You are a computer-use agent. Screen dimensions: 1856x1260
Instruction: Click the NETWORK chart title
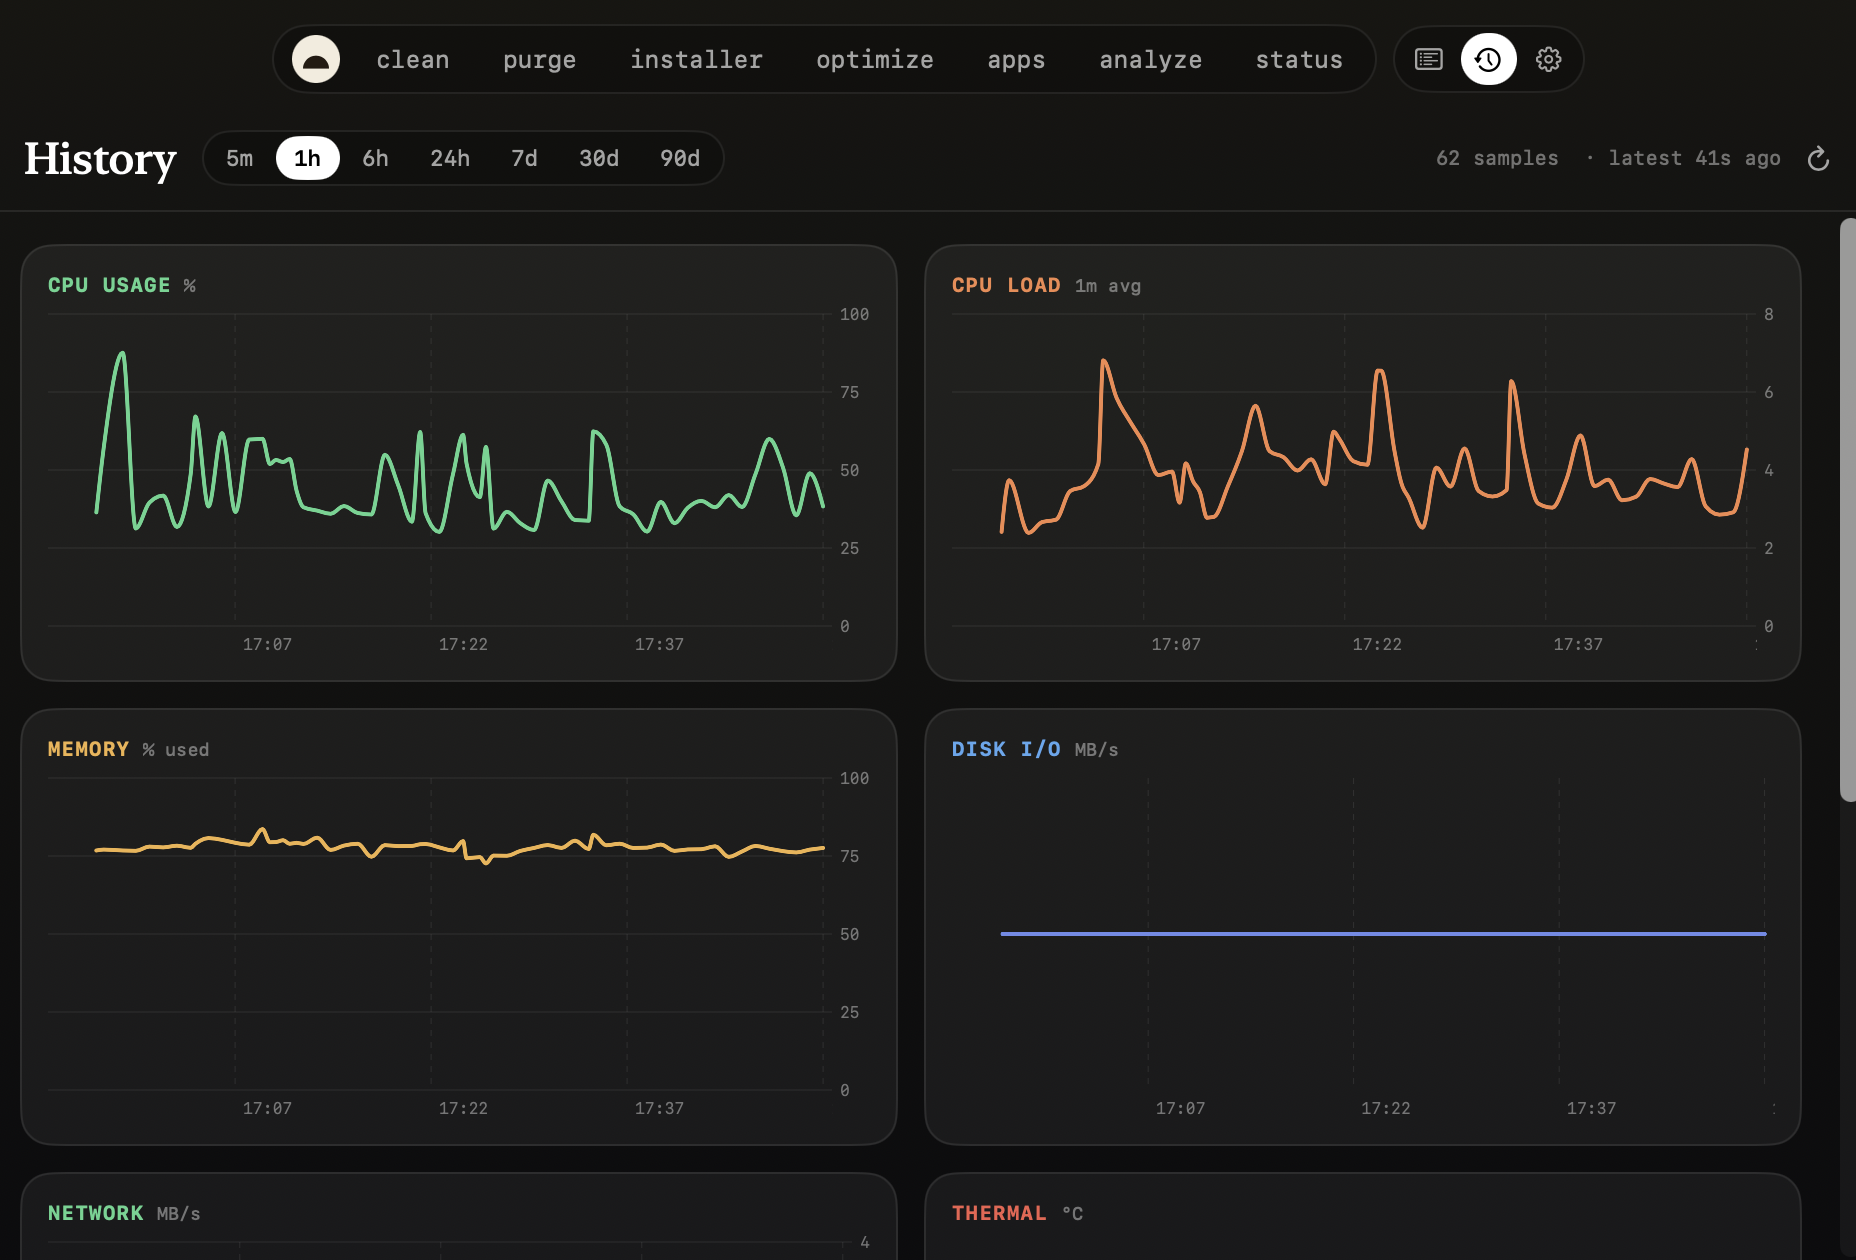tap(96, 1213)
